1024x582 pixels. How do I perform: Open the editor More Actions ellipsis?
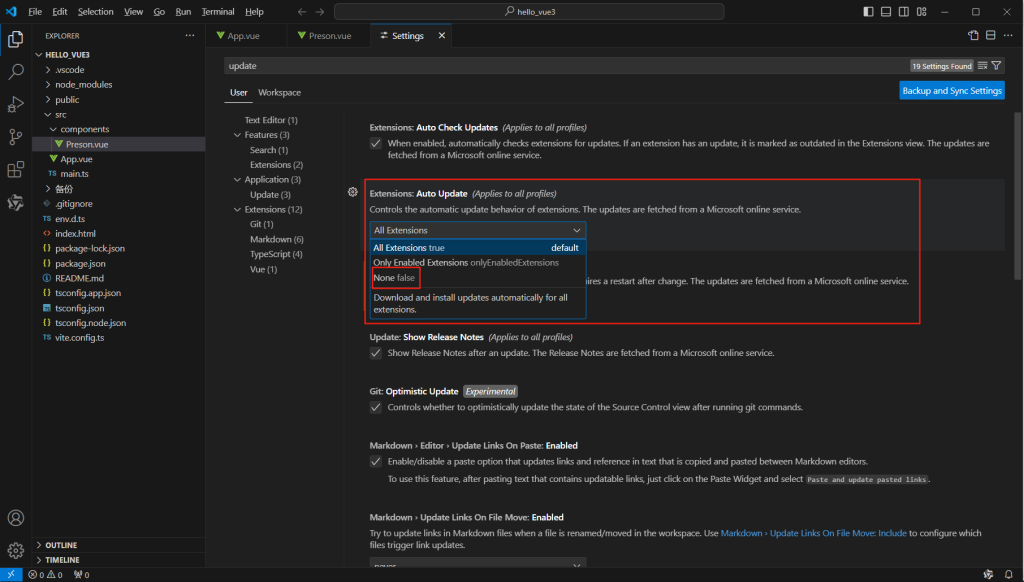tap(1008, 35)
